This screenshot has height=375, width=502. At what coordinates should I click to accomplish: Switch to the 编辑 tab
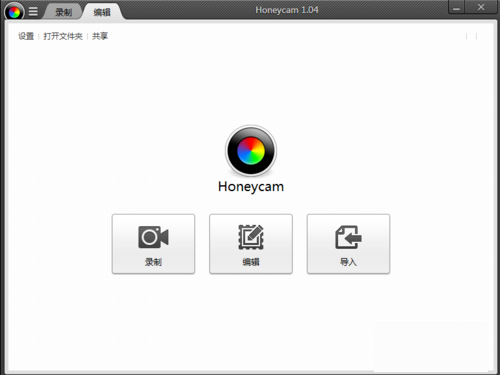tap(102, 12)
